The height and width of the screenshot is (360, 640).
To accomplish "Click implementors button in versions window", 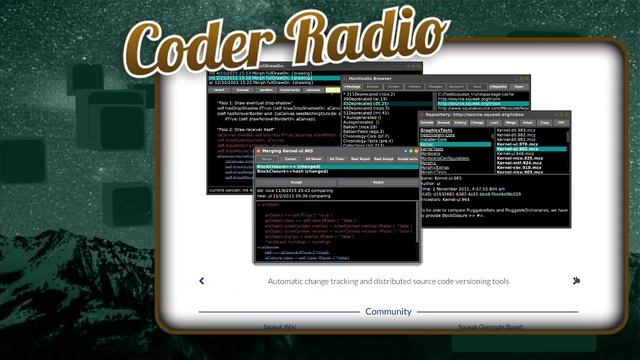I will 290,90.
